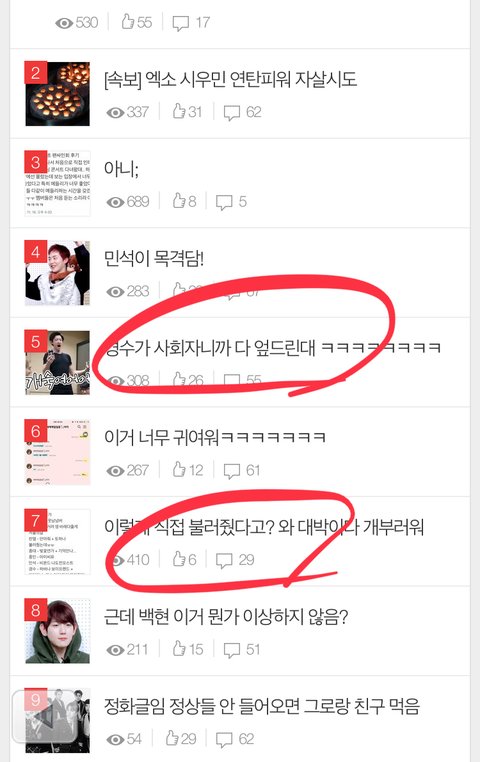The height and width of the screenshot is (762, 480).
Task: Open post 정화글임 정상들 안 들어오면
Action: click(262, 706)
